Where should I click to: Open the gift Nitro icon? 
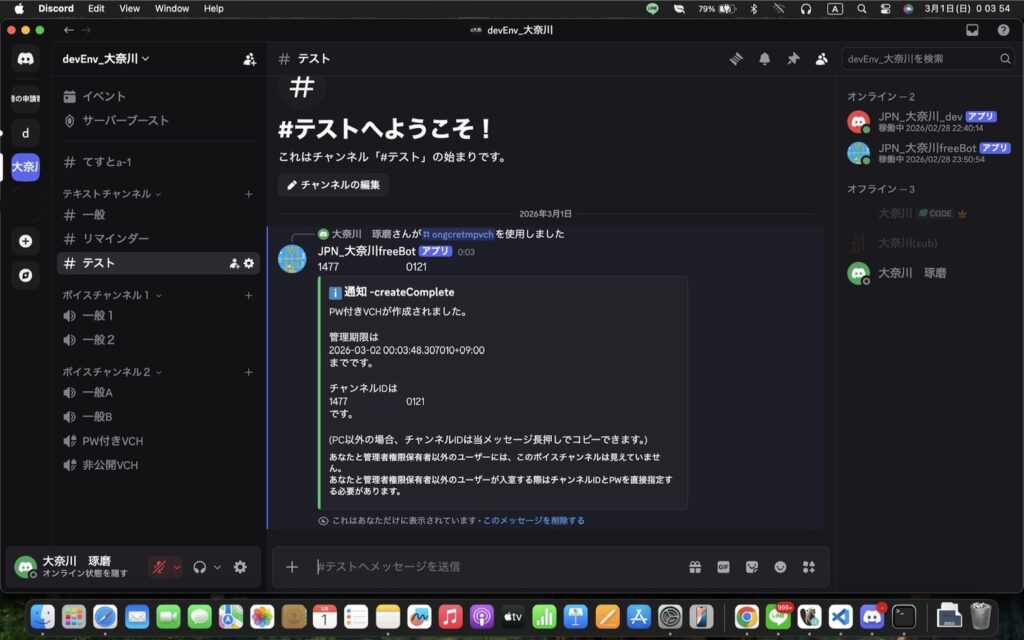(x=695, y=567)
